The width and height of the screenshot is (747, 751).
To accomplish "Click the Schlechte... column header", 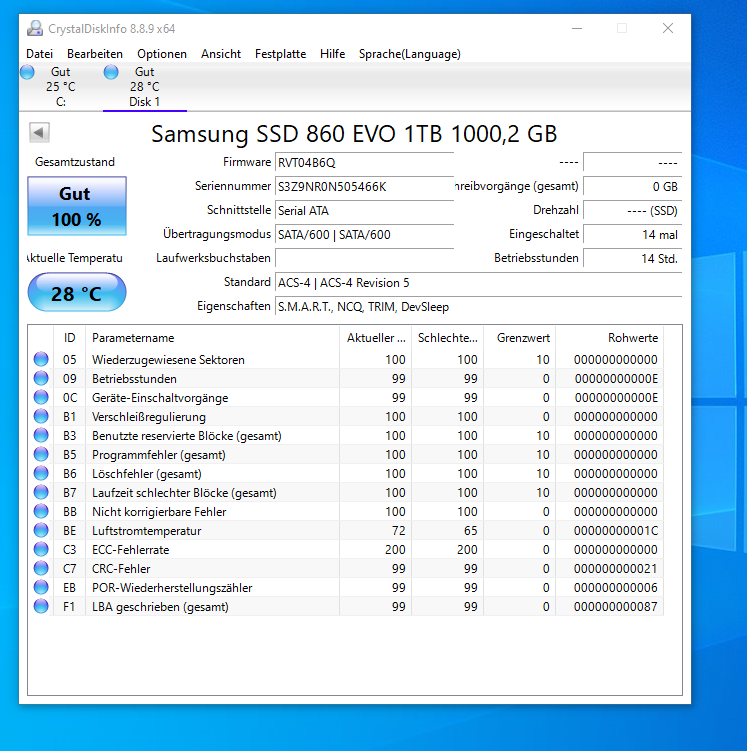I will point(448,338).
